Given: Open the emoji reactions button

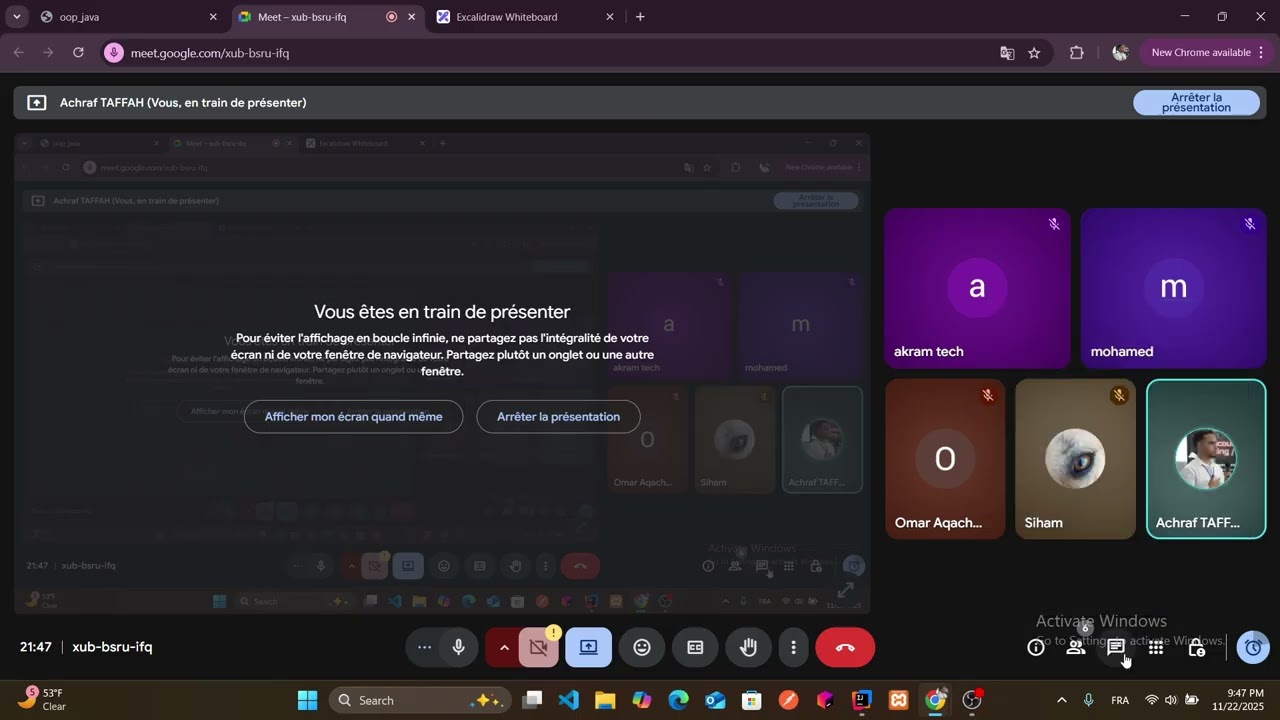Looking at the screenshot, I should tap(642, 647).
